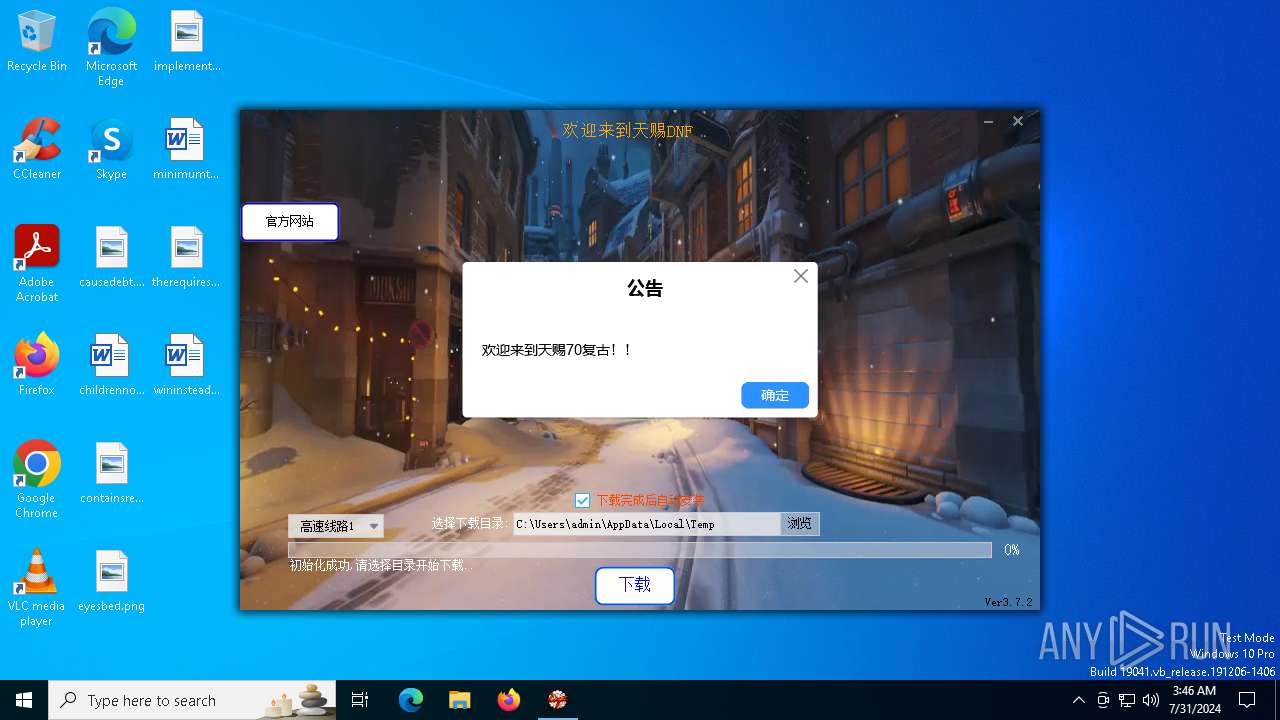Viewport: 1280px width, 720px height.
Task: Click the Ver3.7.2 version label
Action: pos(1009,602)
